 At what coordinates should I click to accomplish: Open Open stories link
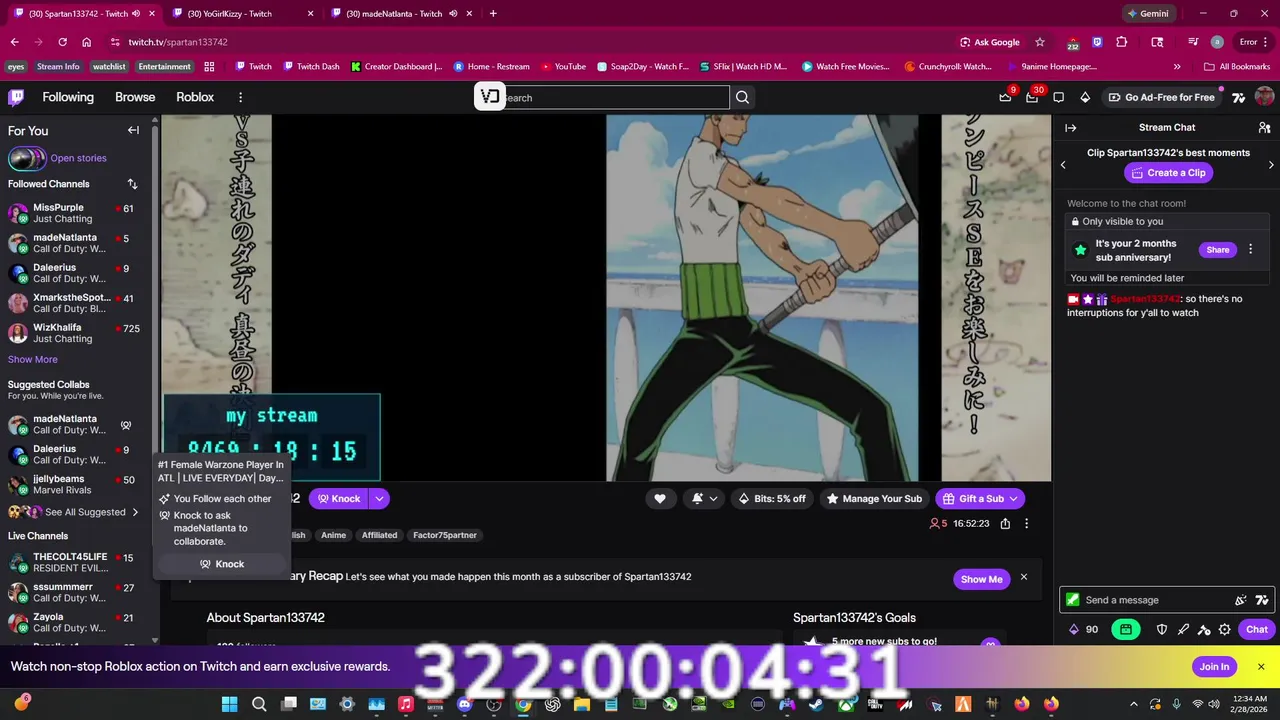78,158
